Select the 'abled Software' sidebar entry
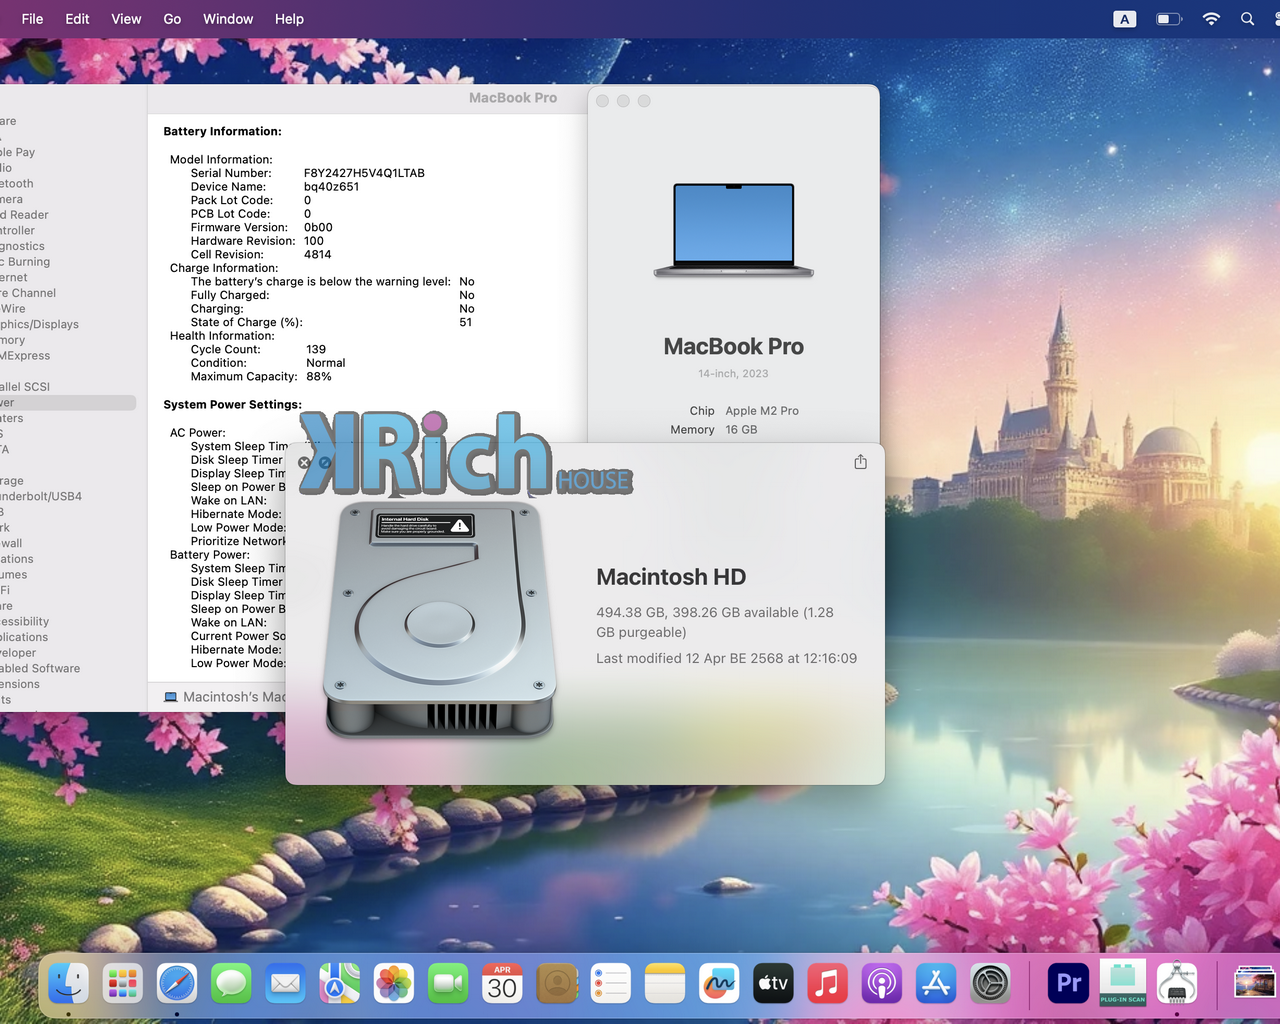This screenshot has width=1280, height=1024. pos(40,669)
